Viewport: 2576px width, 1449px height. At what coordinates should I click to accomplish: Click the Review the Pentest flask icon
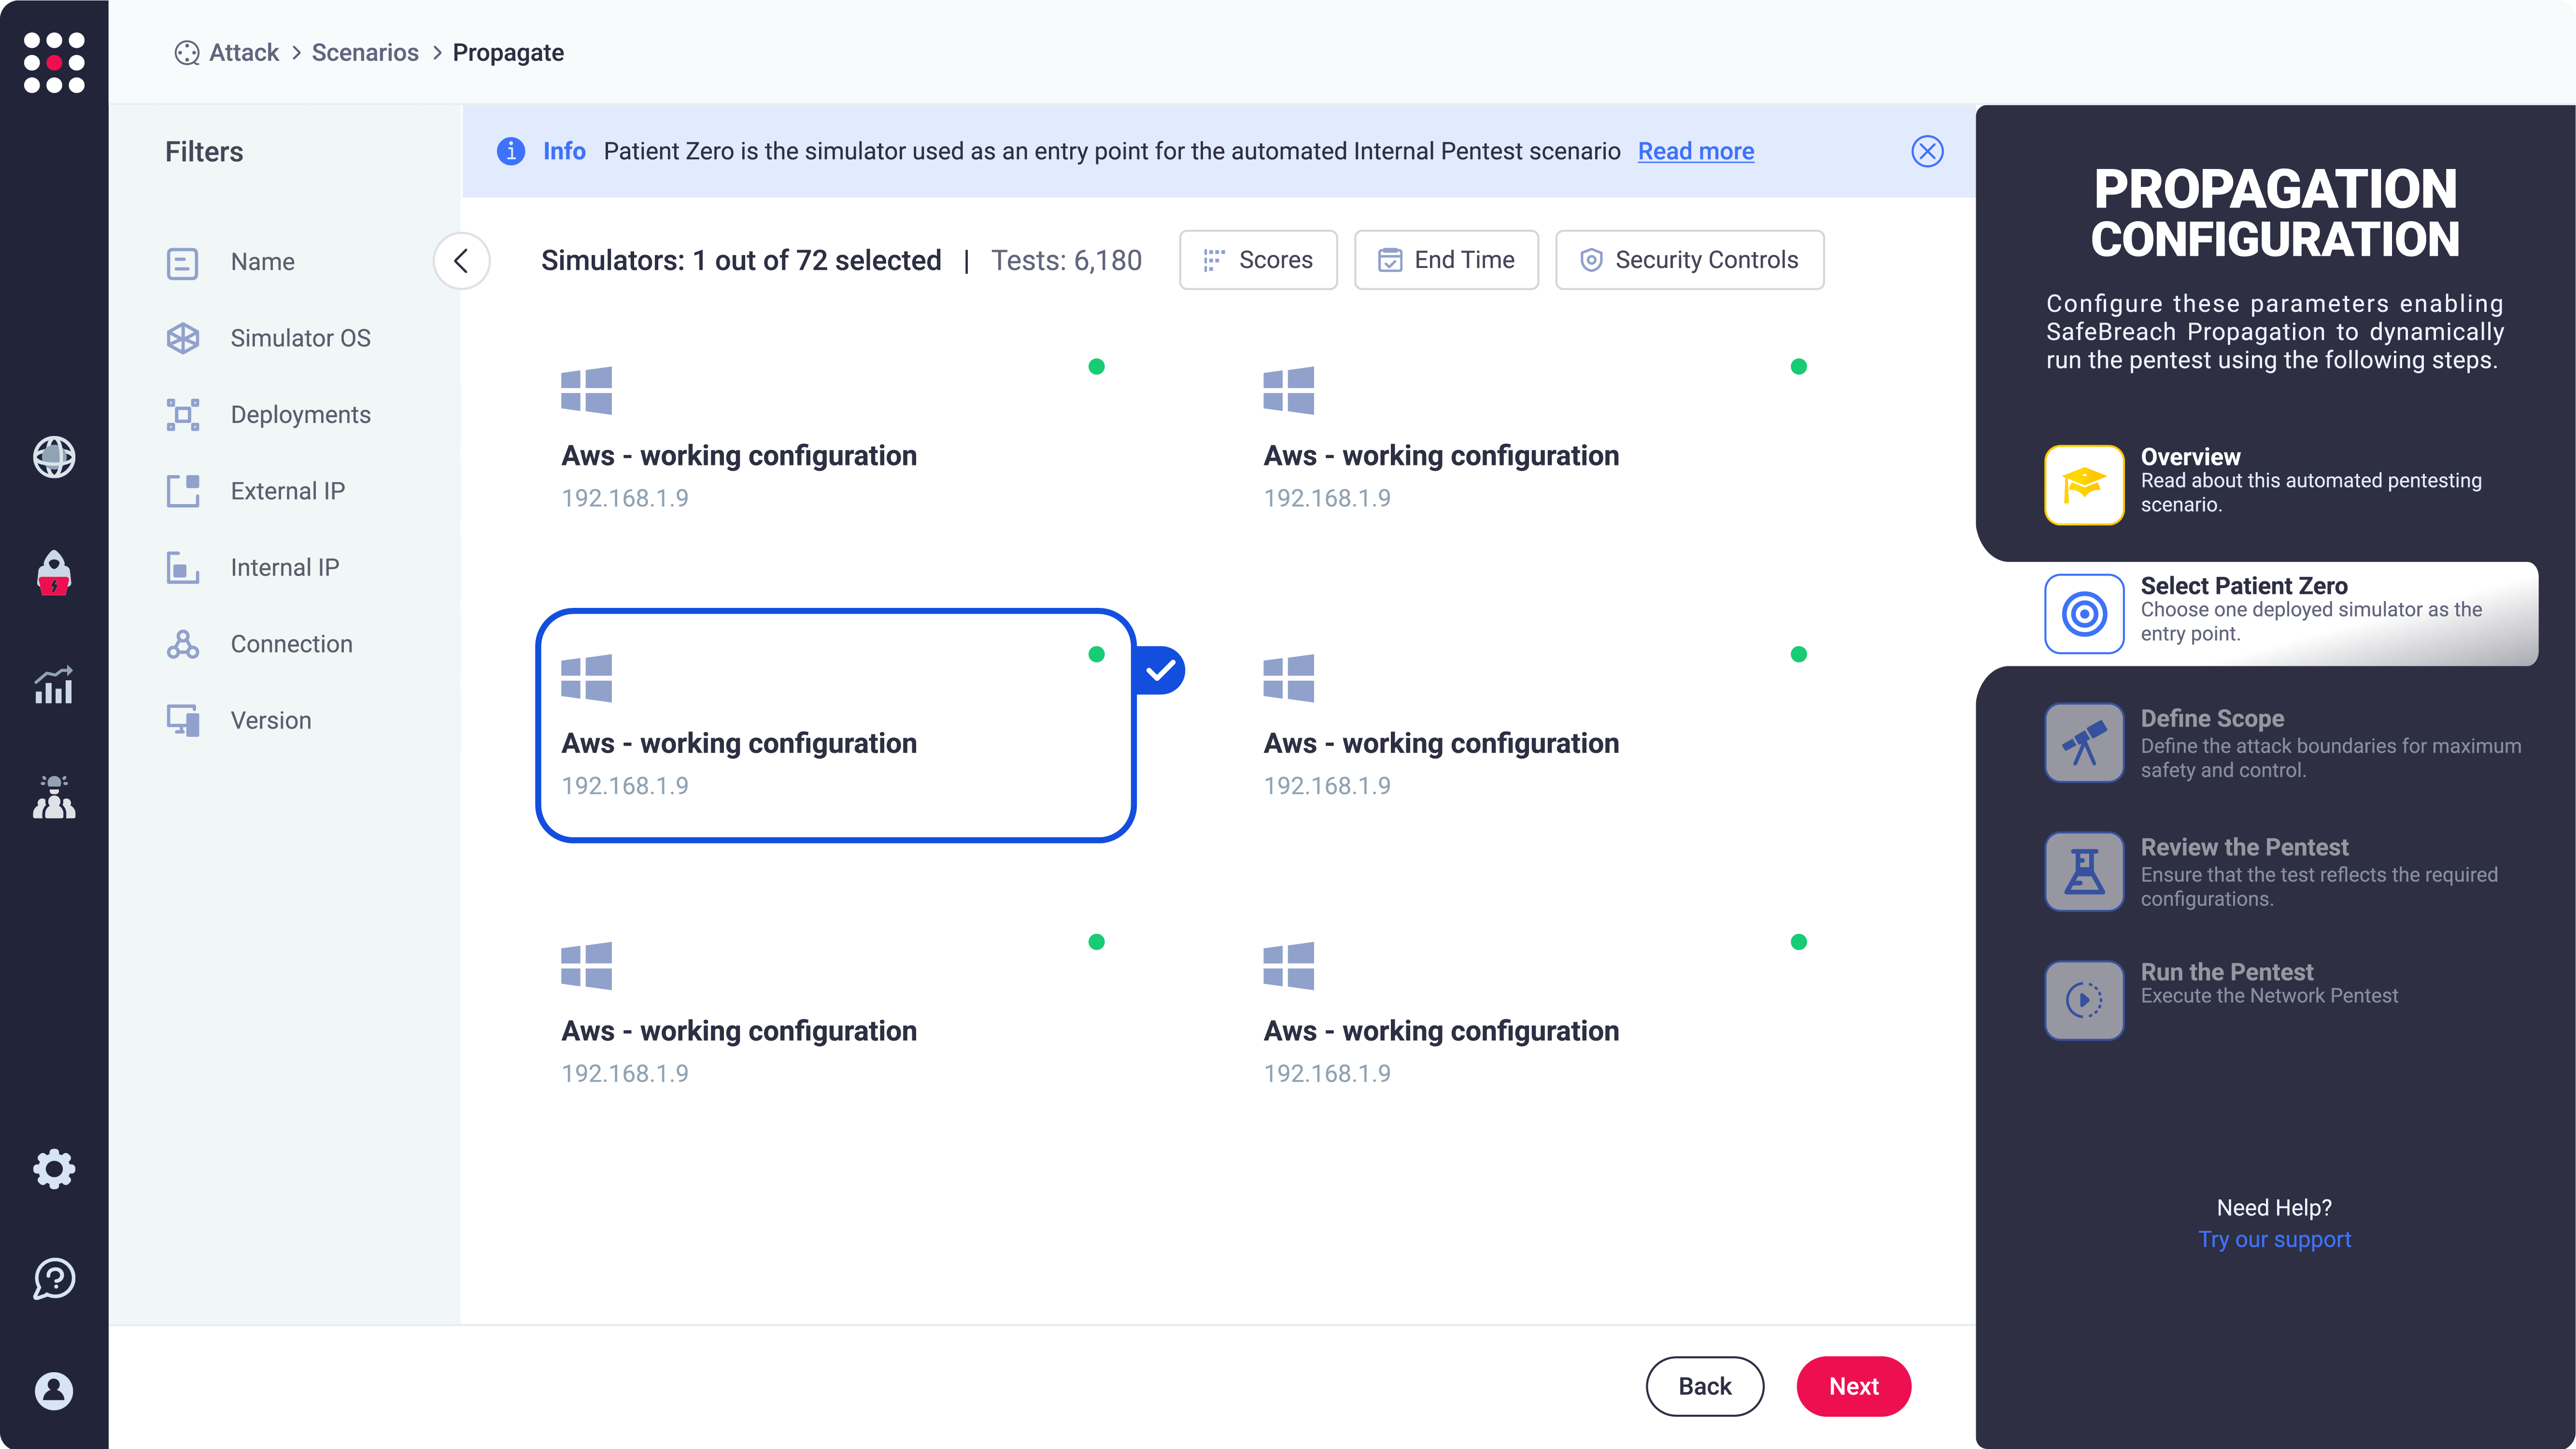2084,871
